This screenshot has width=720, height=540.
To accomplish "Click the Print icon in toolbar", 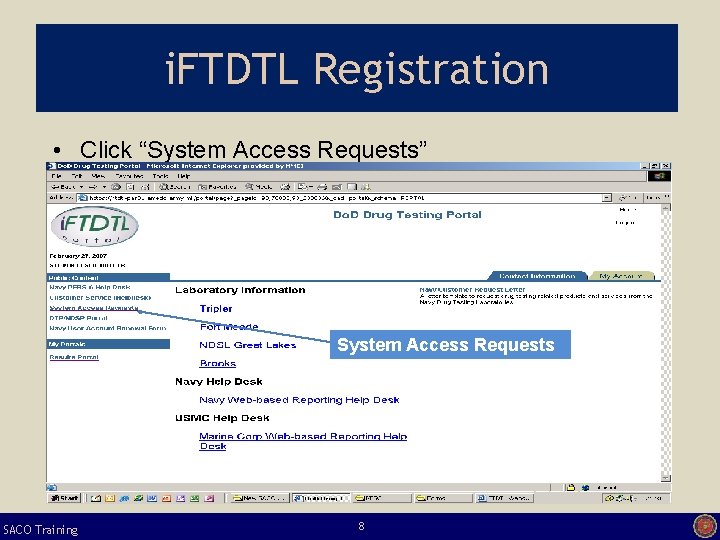I will [322, 187].
